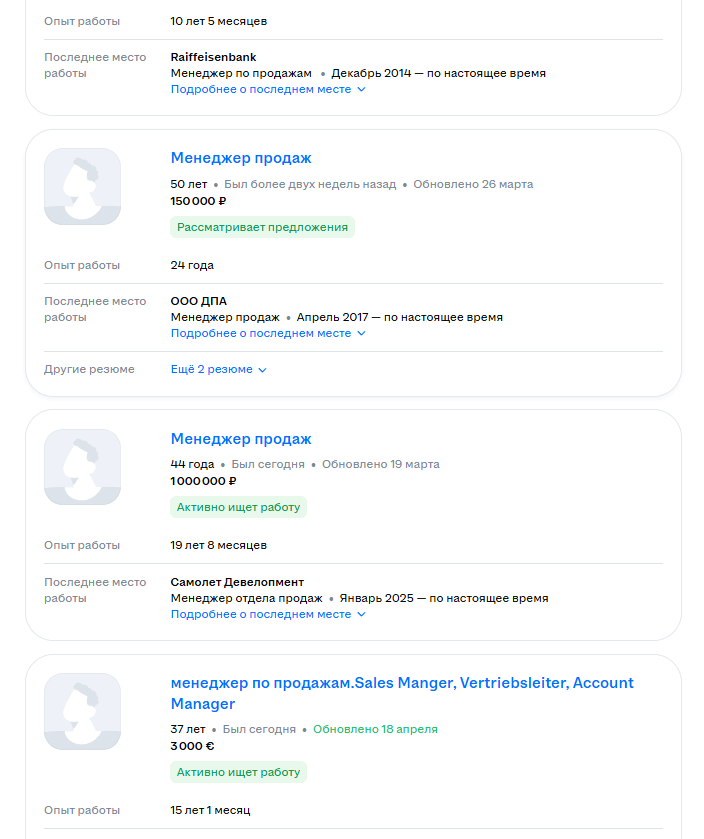Click 'Активно ищет работу' badge under 3 000 €
The height and width of the screenshot is (839, 704).
click(238, 772)
